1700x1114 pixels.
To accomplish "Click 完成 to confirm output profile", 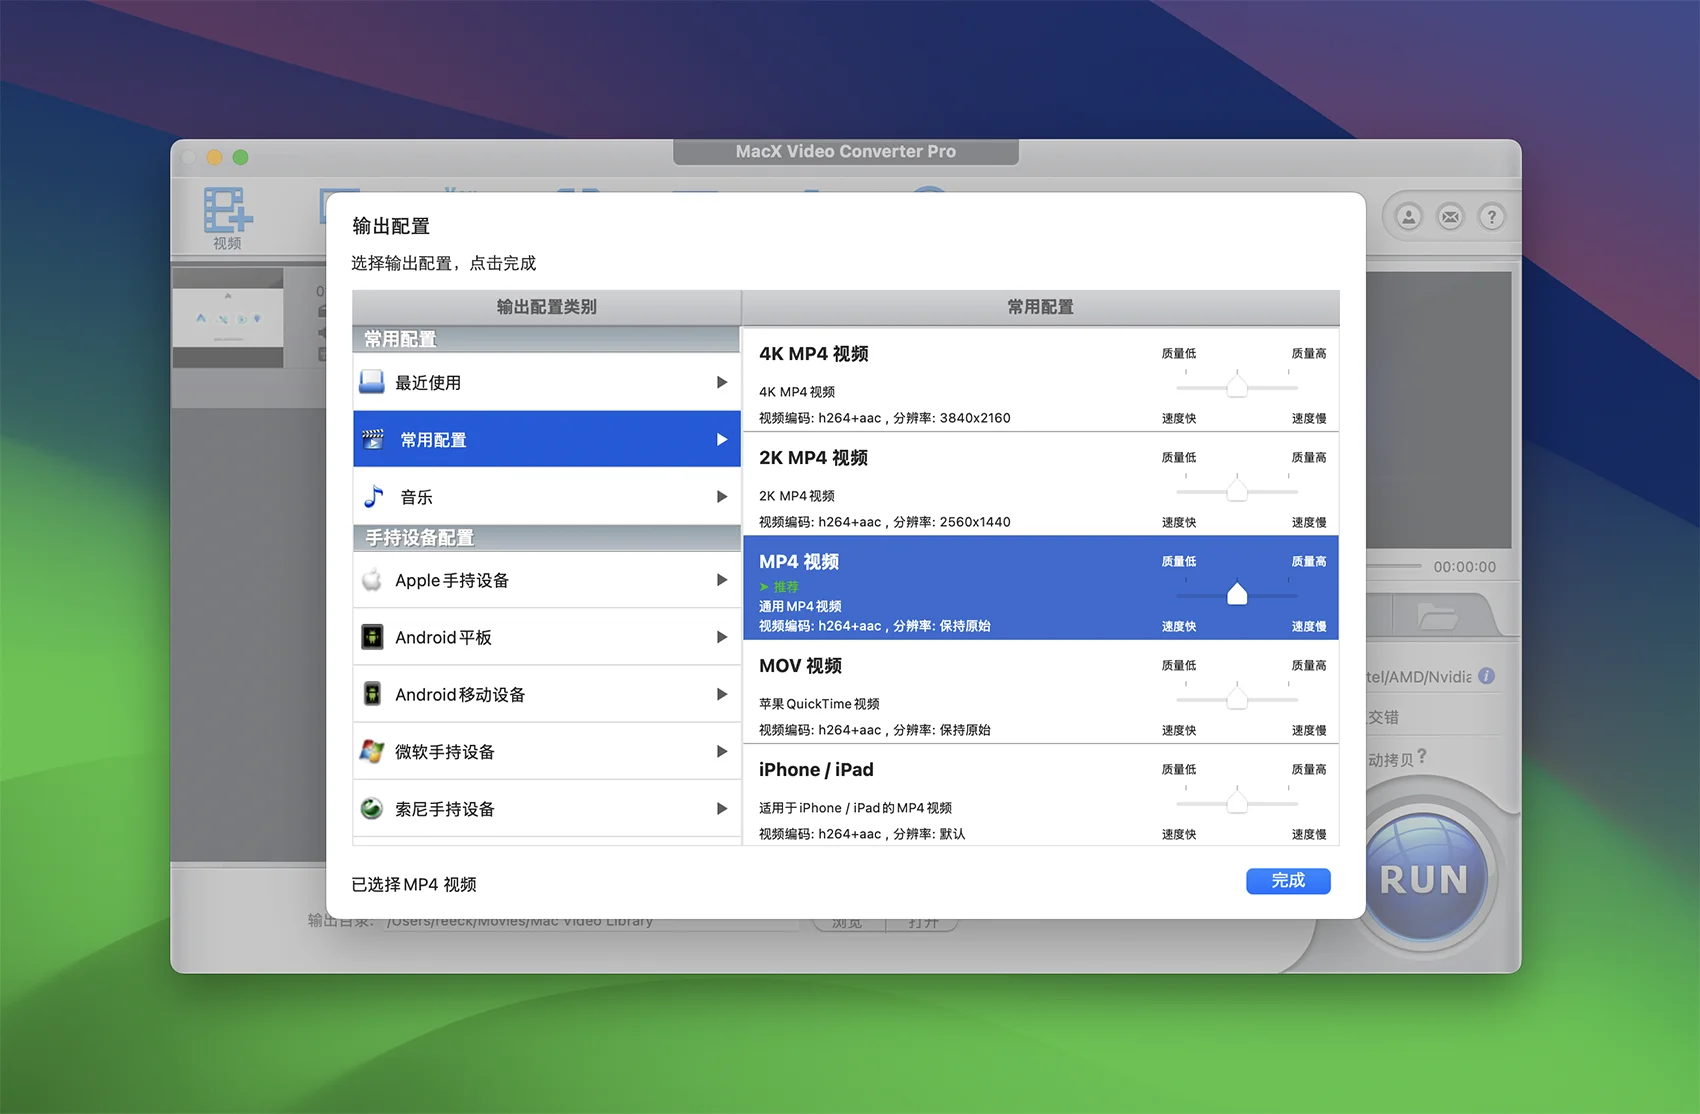I will (x=1288, y=880).
